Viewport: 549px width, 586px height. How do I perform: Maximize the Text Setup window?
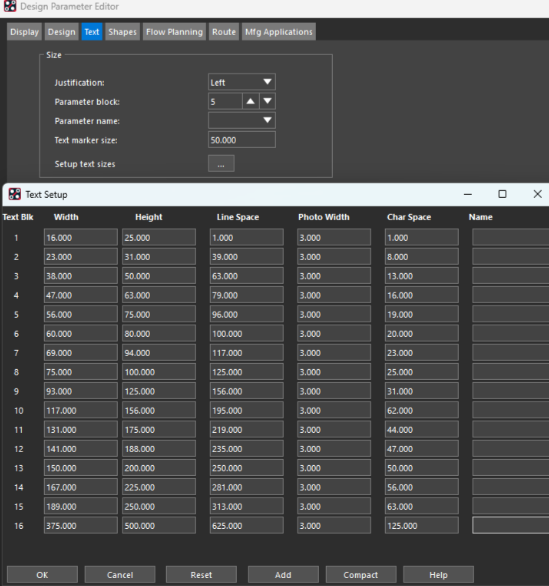[x=502, y=194]
